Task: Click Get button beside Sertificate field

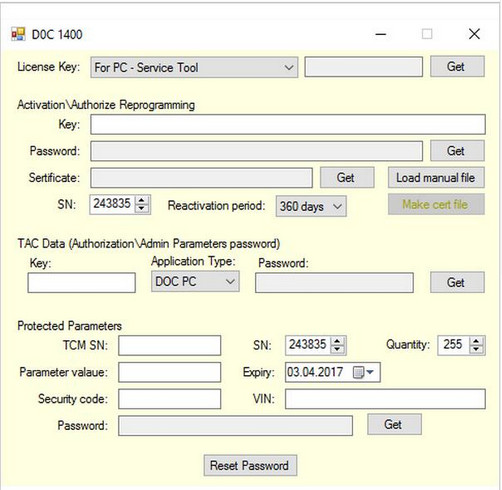Action: click(347, 178)
